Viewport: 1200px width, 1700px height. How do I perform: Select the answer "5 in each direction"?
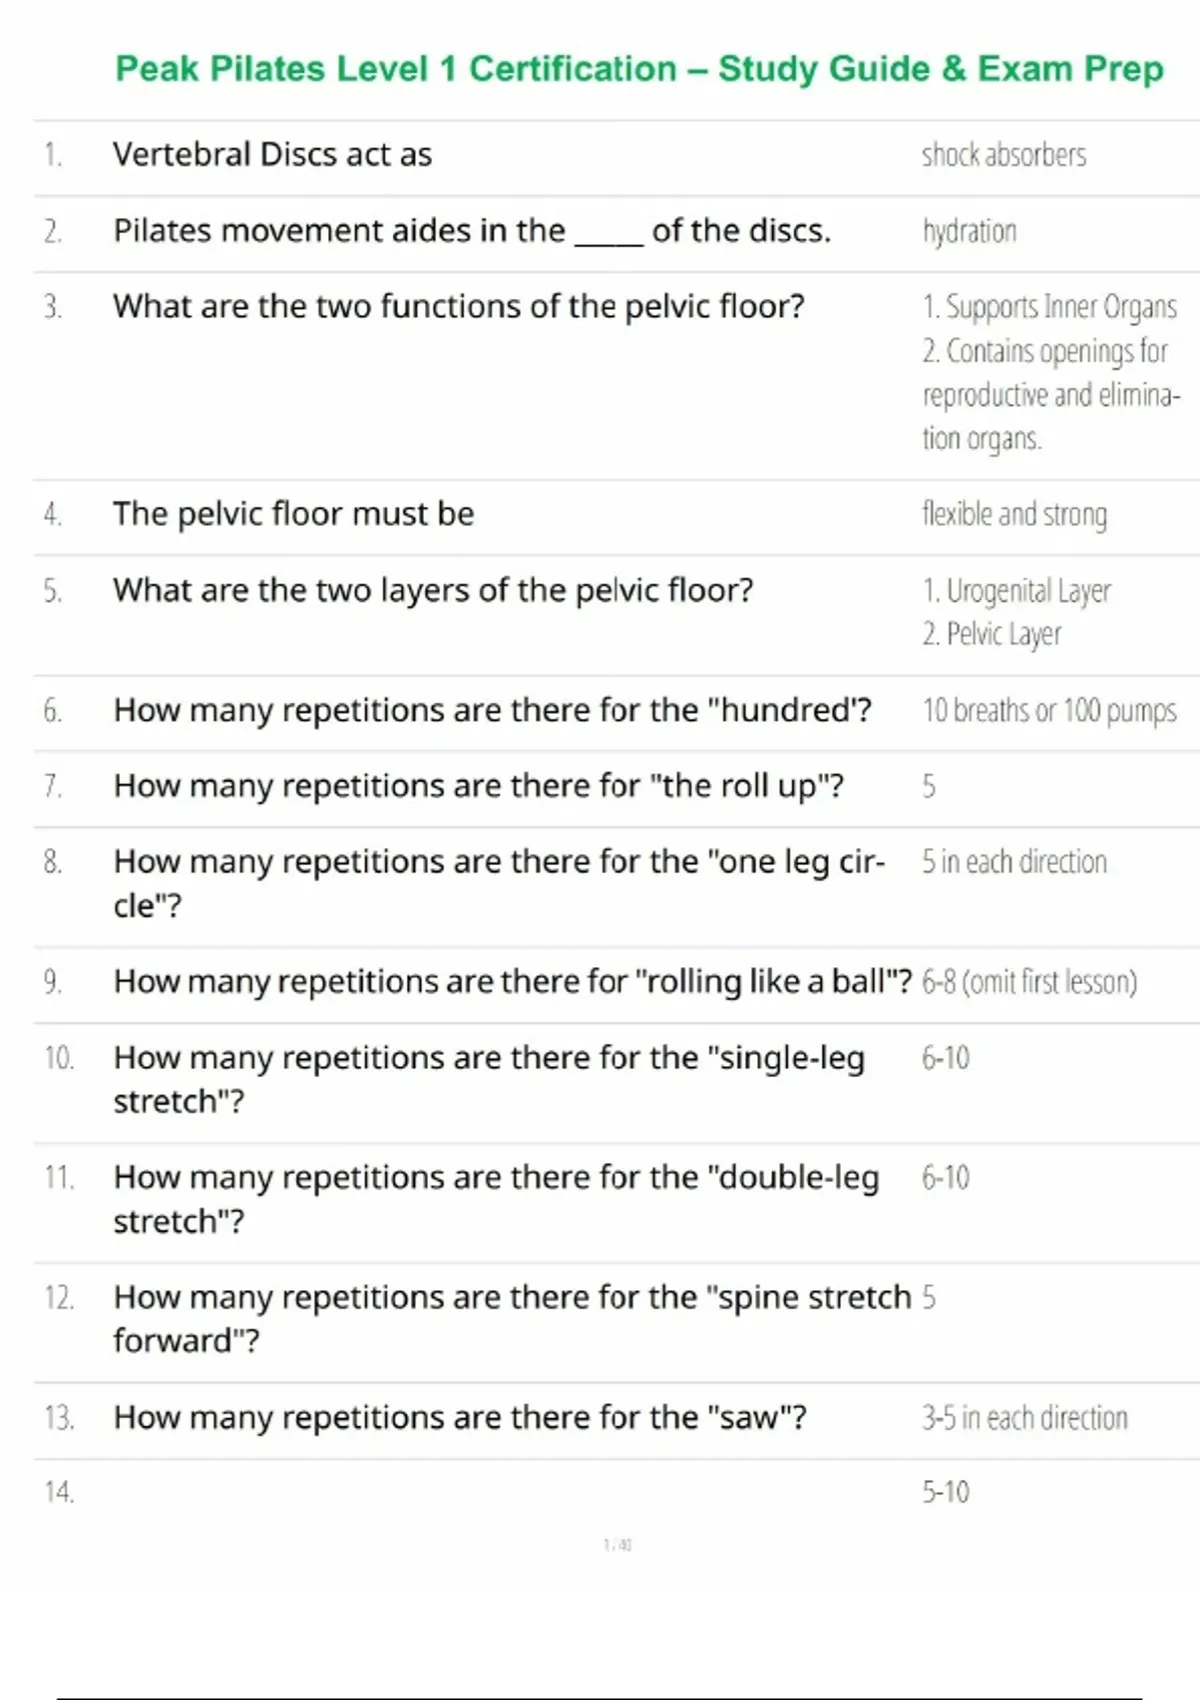pos(1014,862)
